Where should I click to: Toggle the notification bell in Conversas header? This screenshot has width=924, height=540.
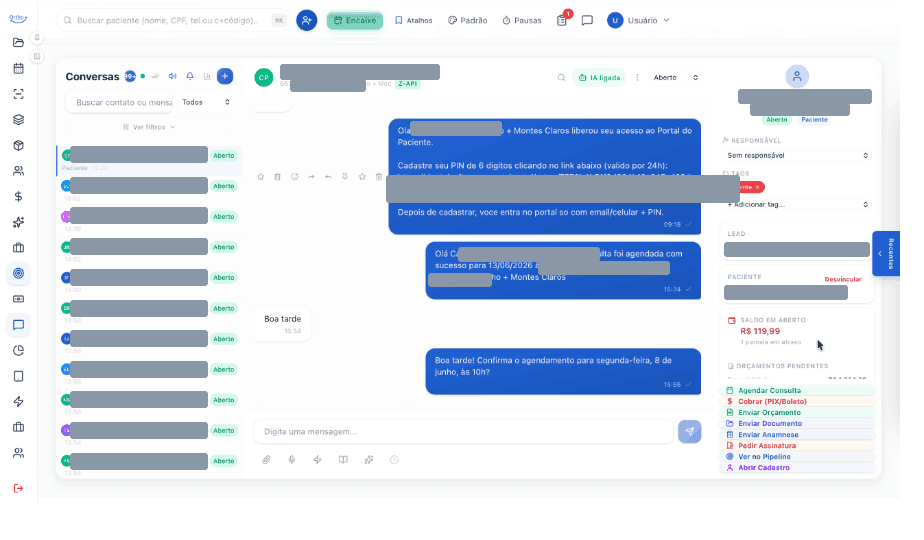(x=190, y=76)
